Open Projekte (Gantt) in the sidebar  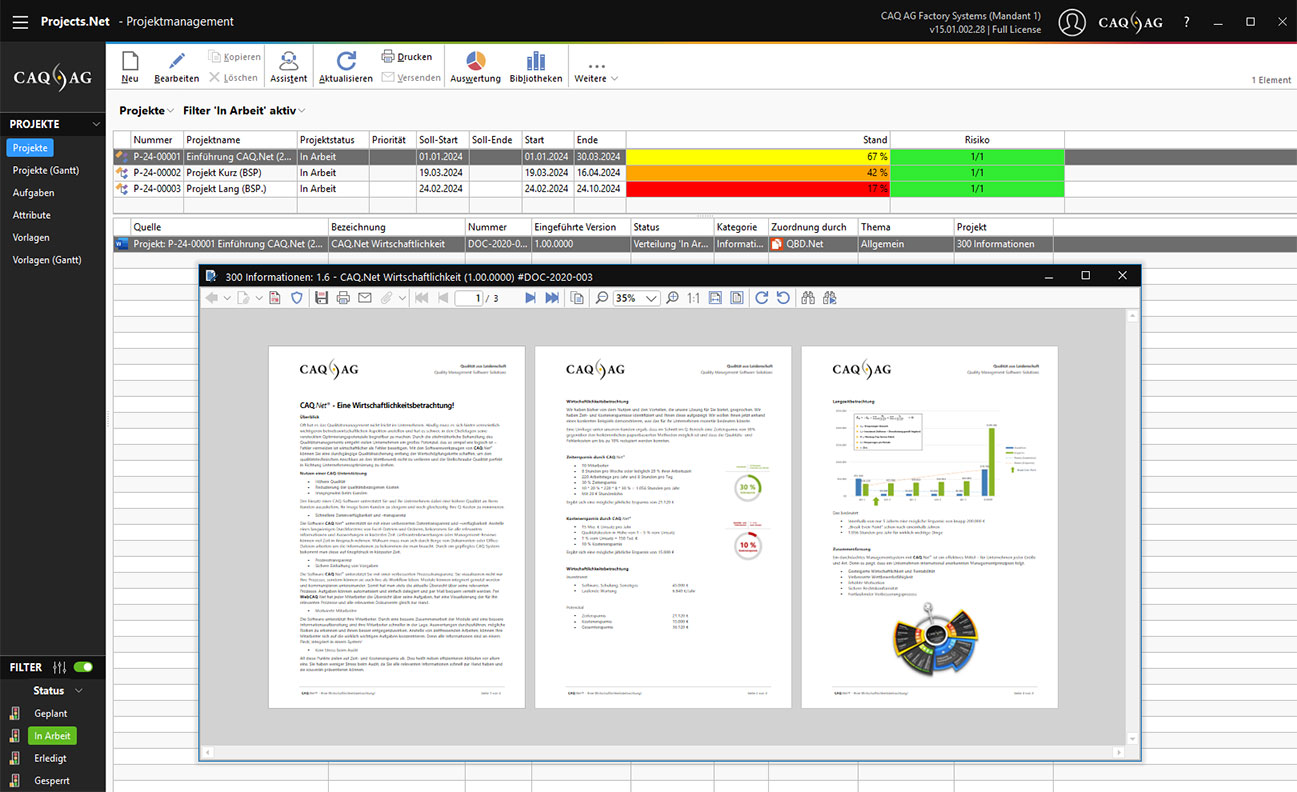tap(46, 170)
